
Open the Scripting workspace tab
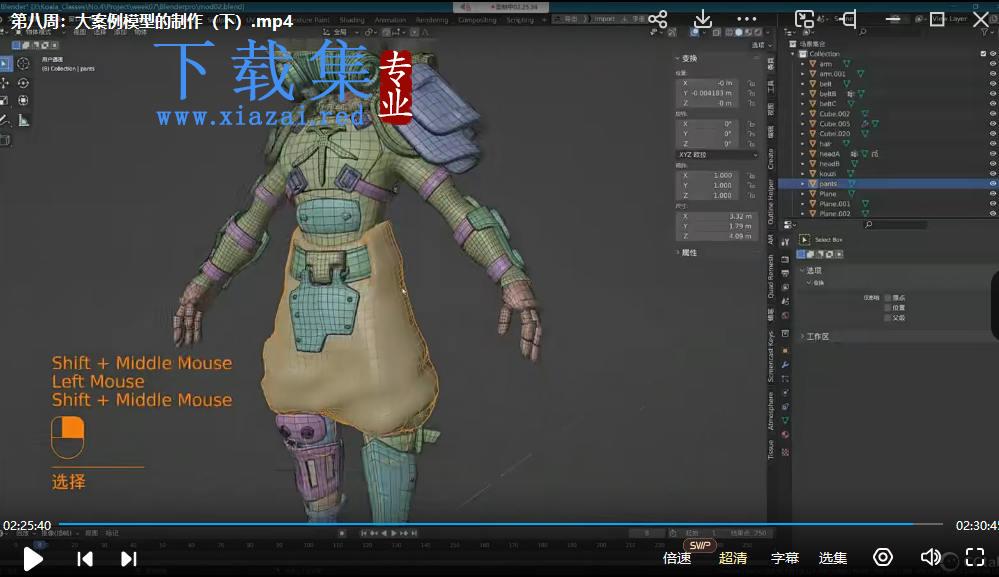[x=520, y=20]
